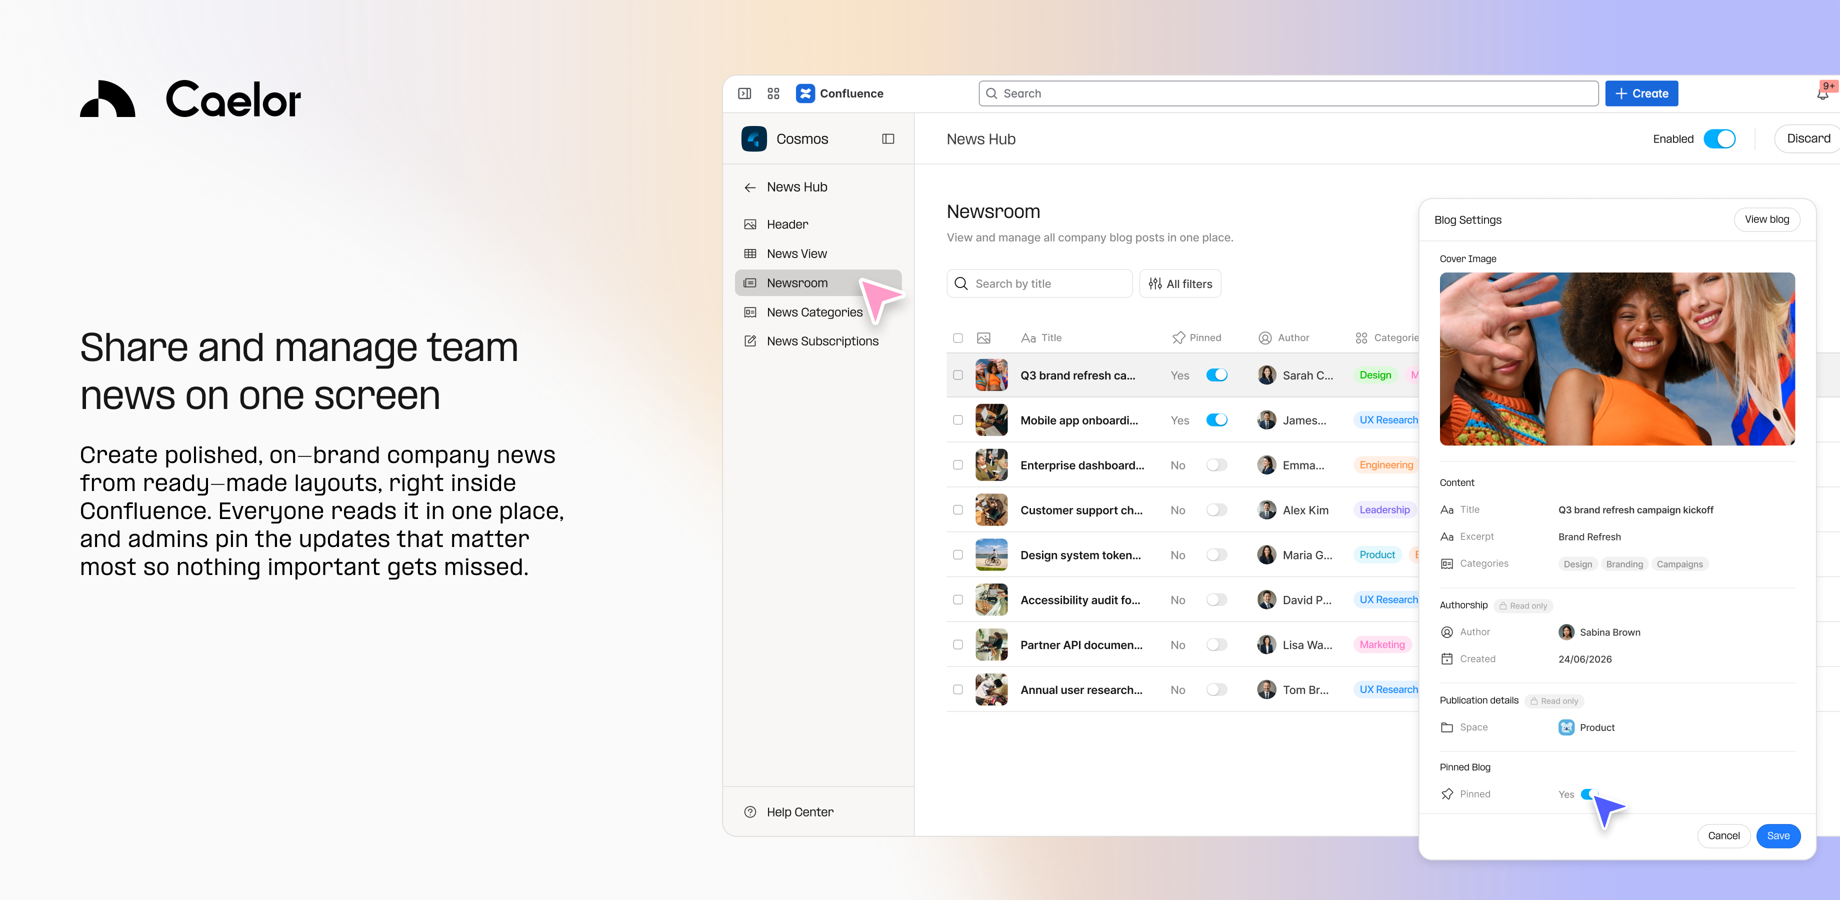Open News View in sidebar
The width and height of the screenshot is (1840, 900).
818,254
